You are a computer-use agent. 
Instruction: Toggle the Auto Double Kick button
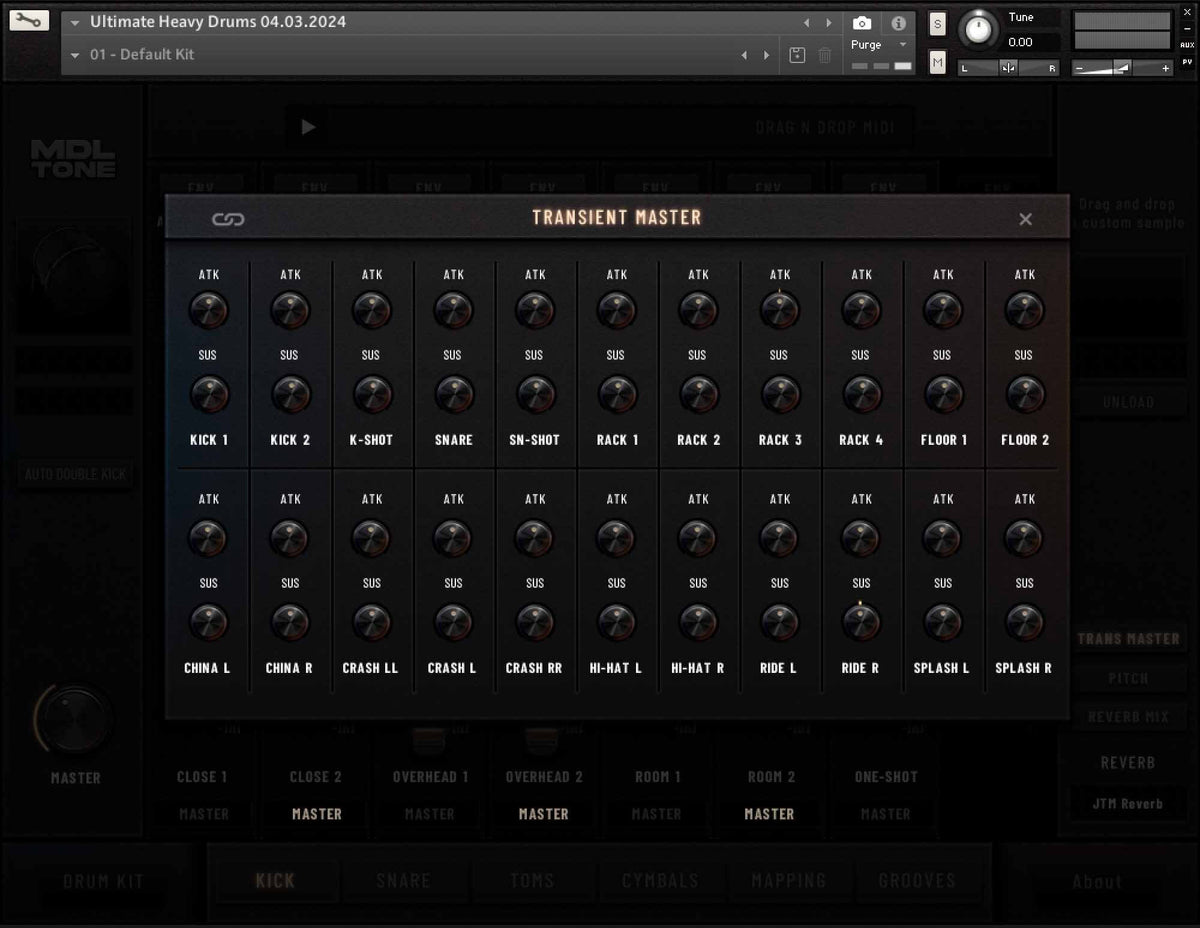pyautogui.click(x=76, y=474)
